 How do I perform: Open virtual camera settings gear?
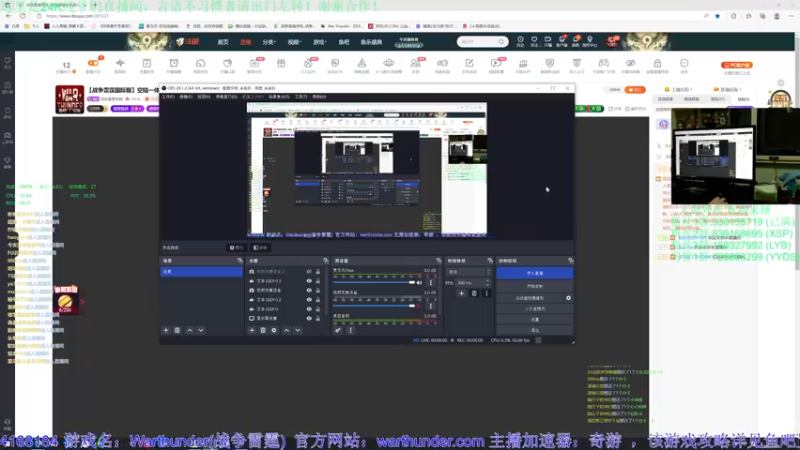coord(568,298)
